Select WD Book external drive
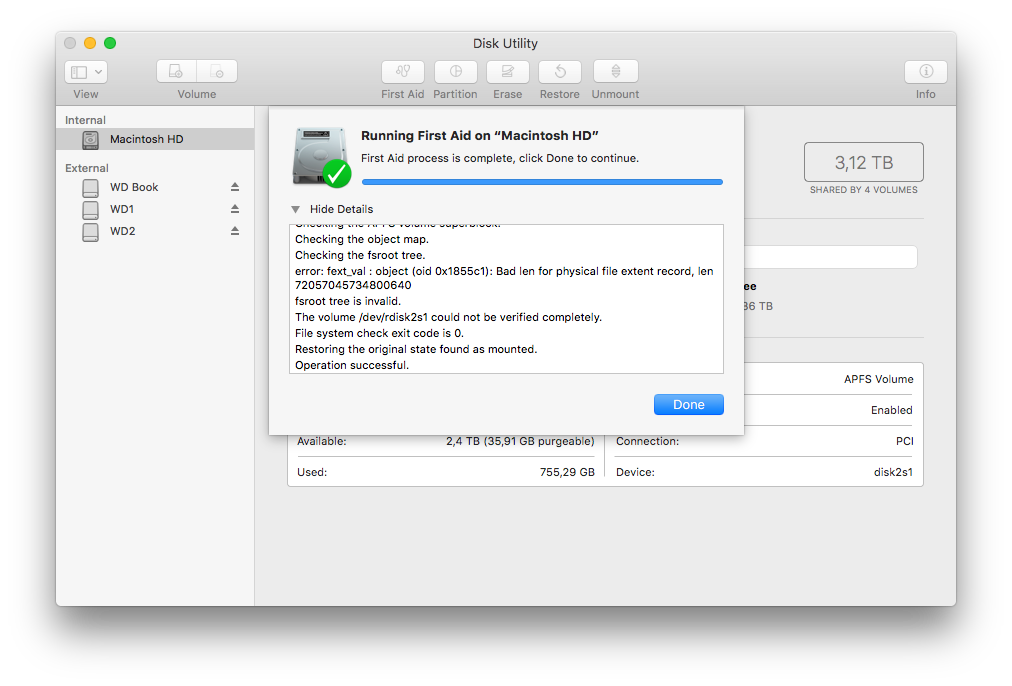This screenshot has width=1012, height=686. pos(155,187)
